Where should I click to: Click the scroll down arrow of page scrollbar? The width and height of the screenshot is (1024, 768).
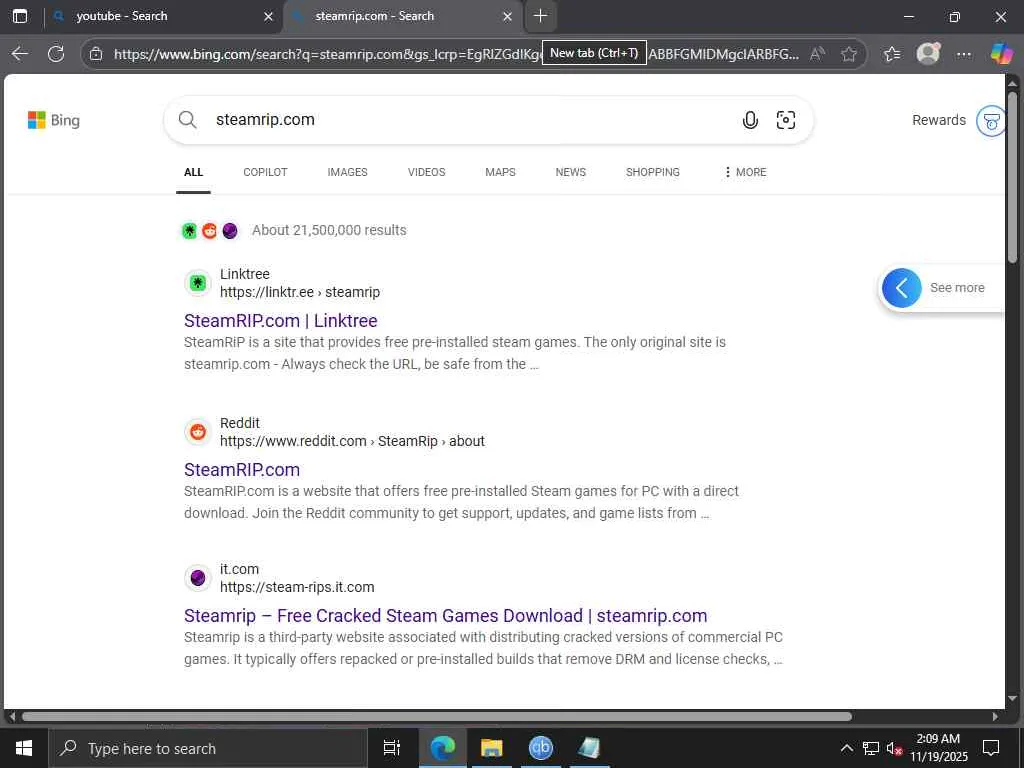click(1013, 699)
